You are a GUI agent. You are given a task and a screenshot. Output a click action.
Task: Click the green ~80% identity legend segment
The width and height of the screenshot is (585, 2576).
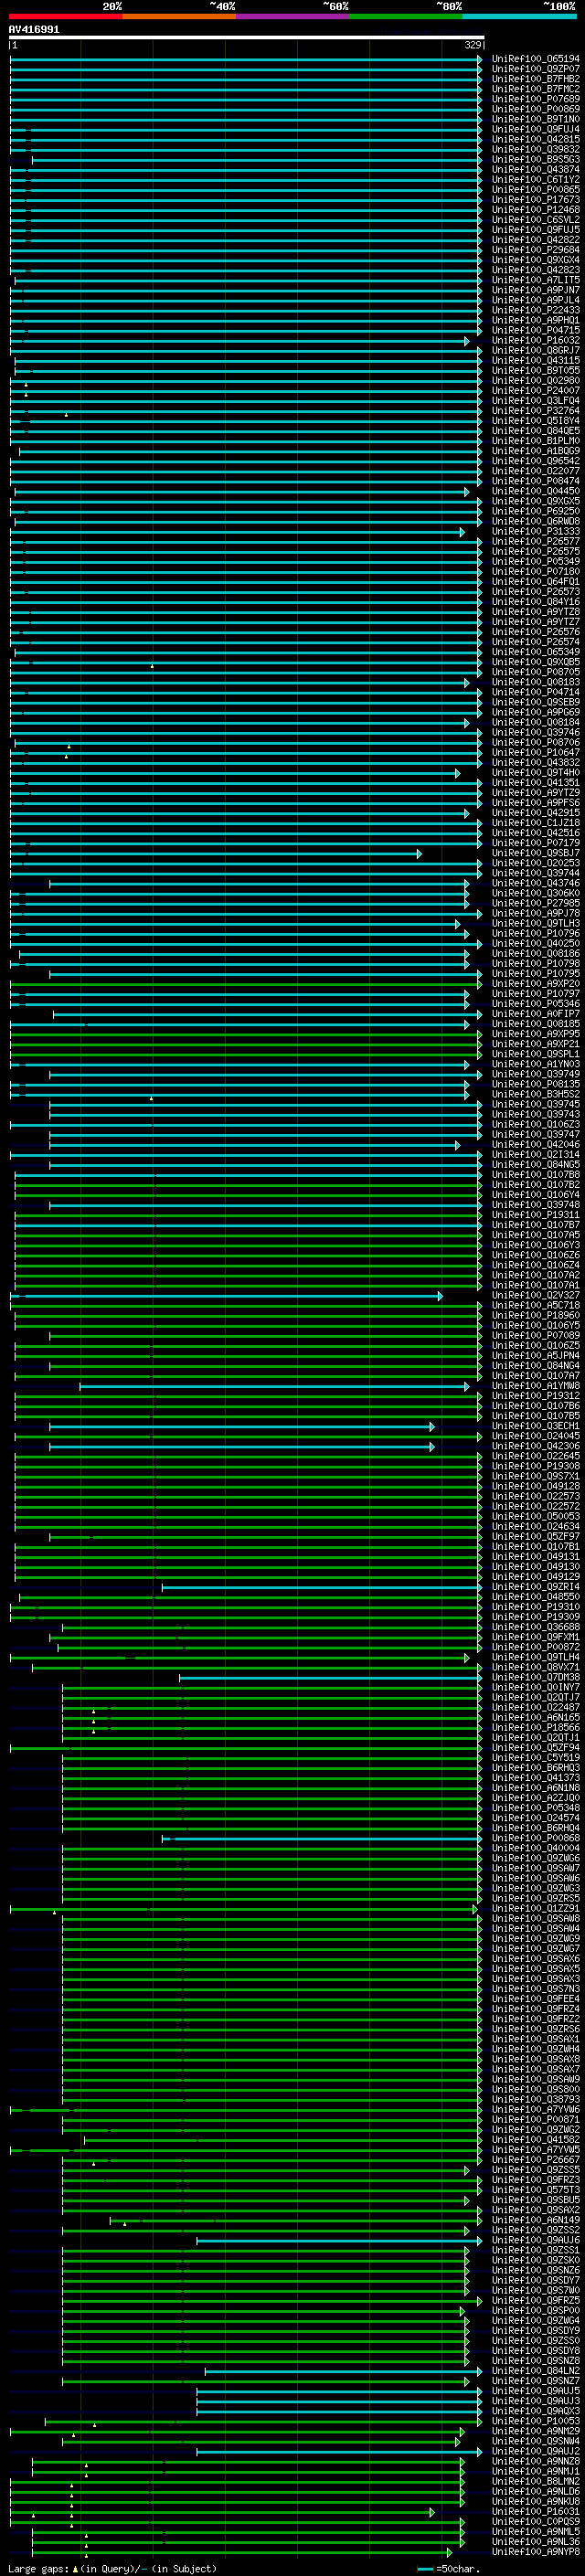pyautogui.click(x=405, y=16)
